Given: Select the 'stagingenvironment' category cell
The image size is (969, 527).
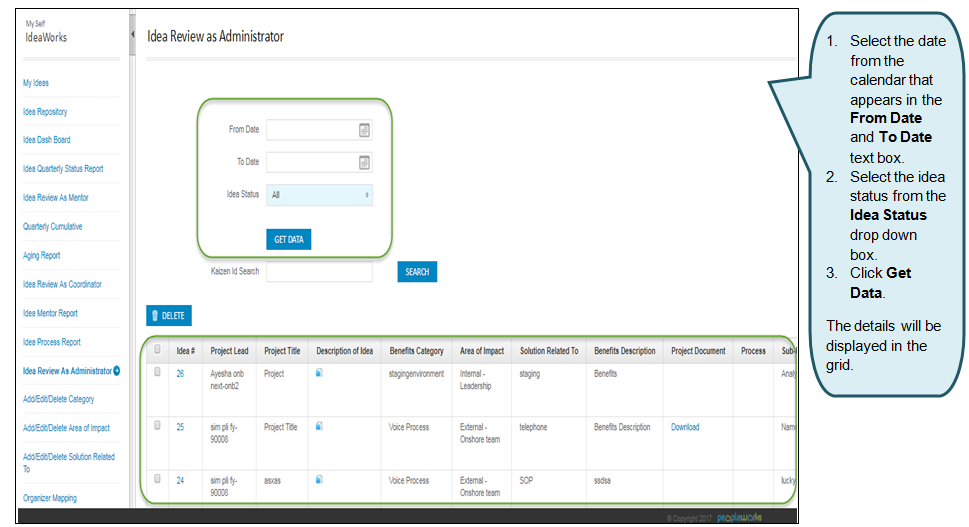Looking at the screenshot, I should pos(417,374).
